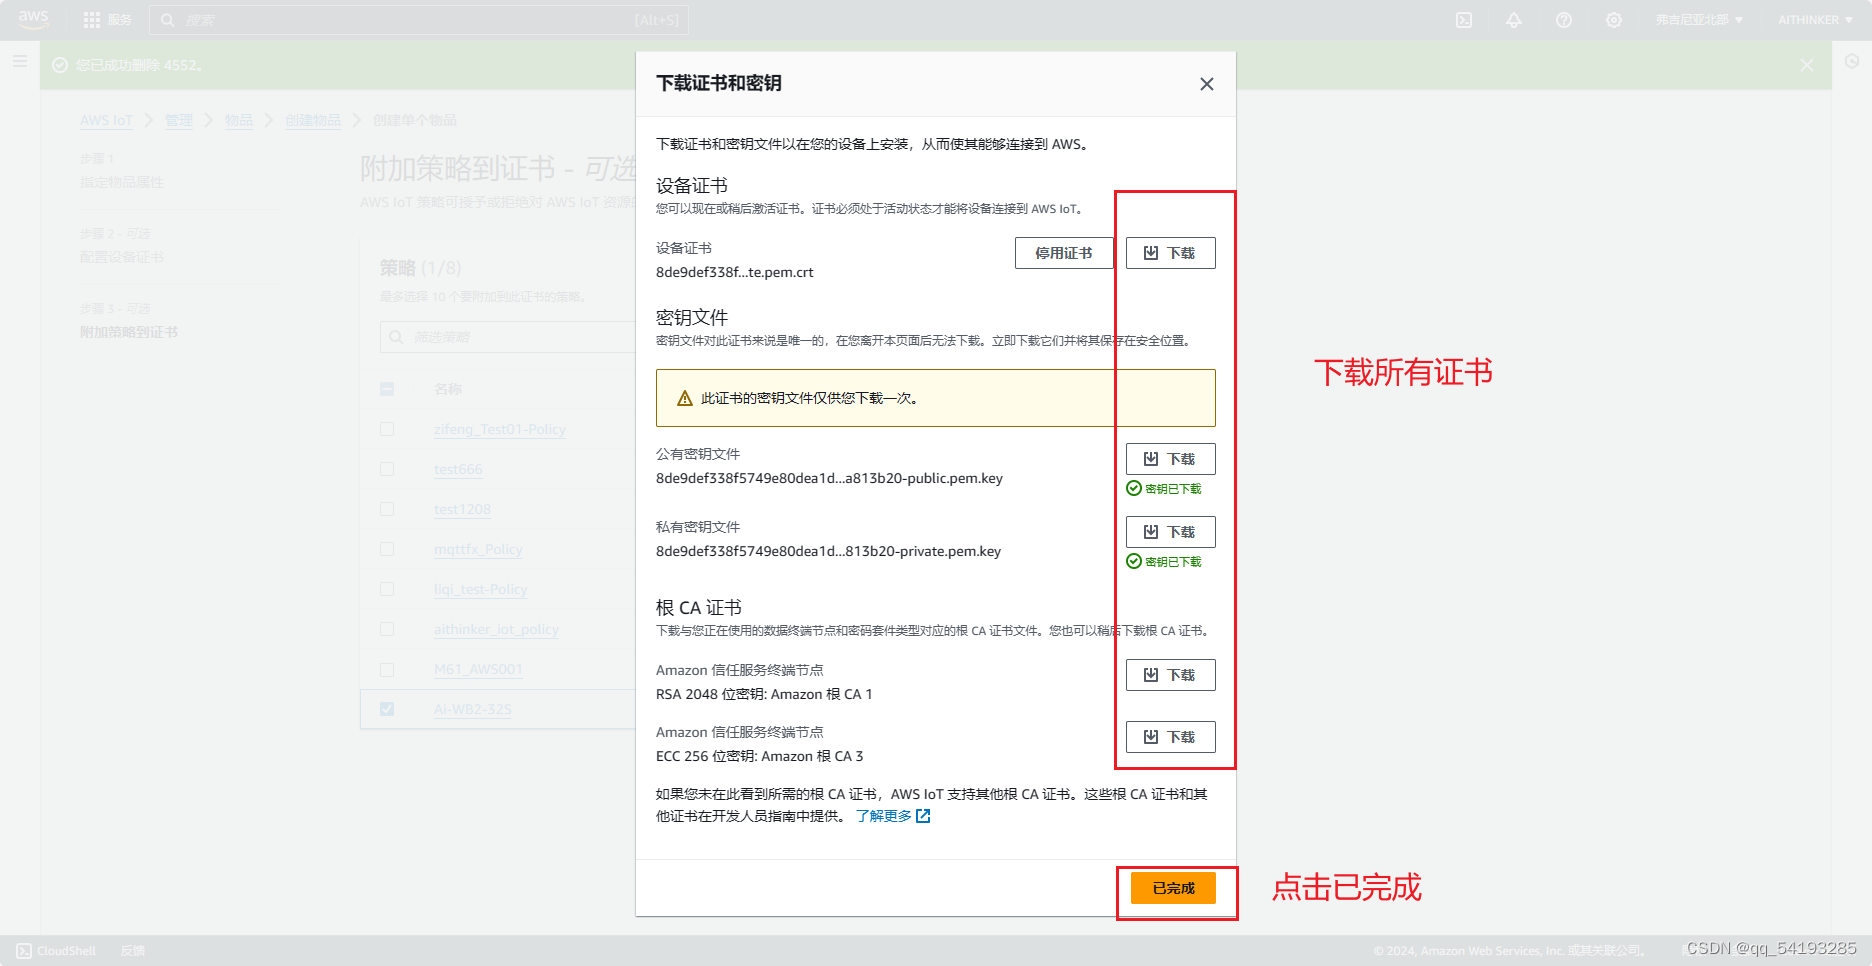The image size is (1872, 966).
Task: Open the test1208 policy link
Action: tap(462, 509)
